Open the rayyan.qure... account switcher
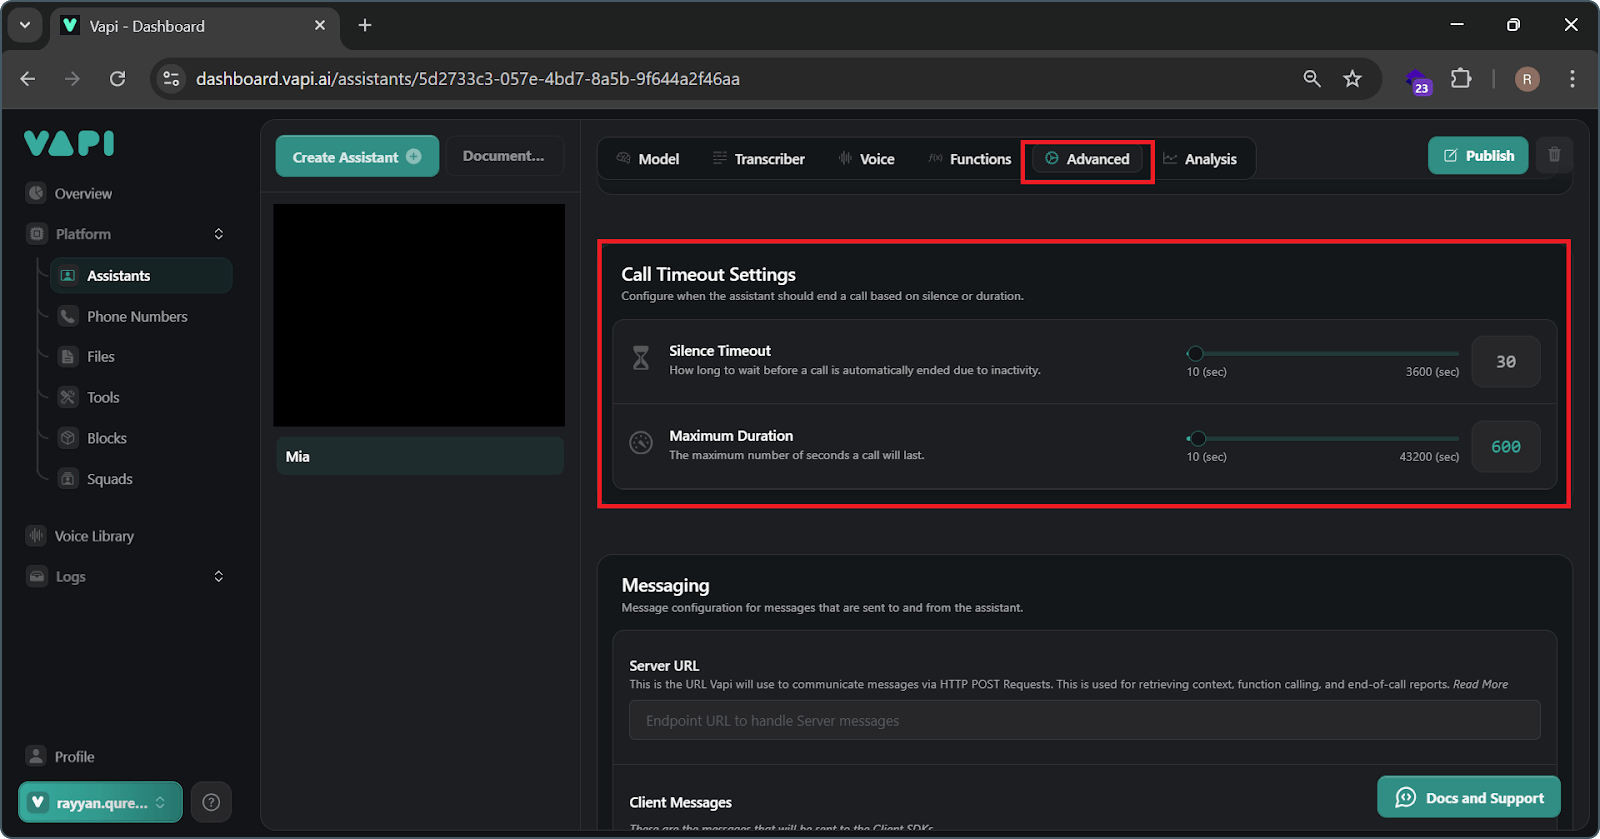 100,802
